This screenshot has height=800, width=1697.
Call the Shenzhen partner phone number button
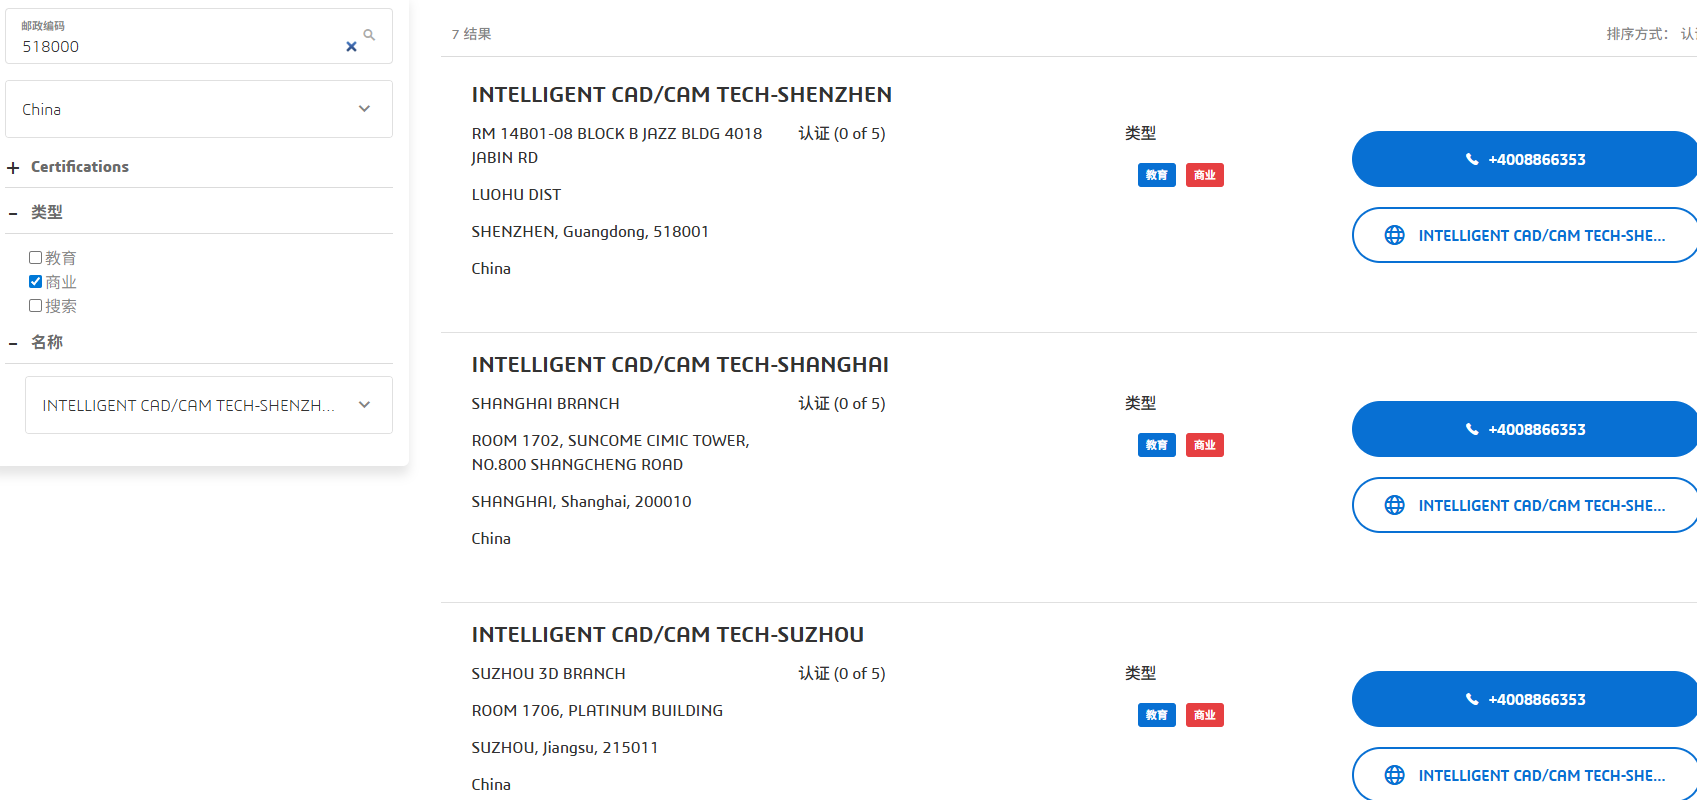tap(1524, 159)
